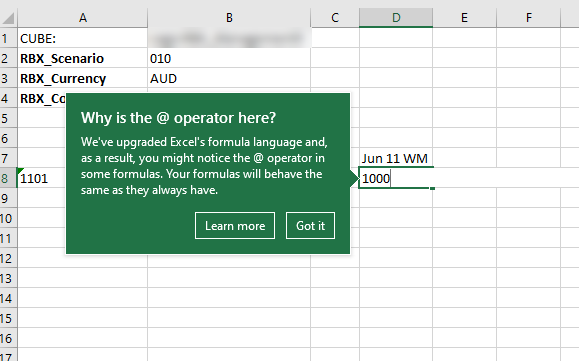Select row 14 header

(8, 298)
